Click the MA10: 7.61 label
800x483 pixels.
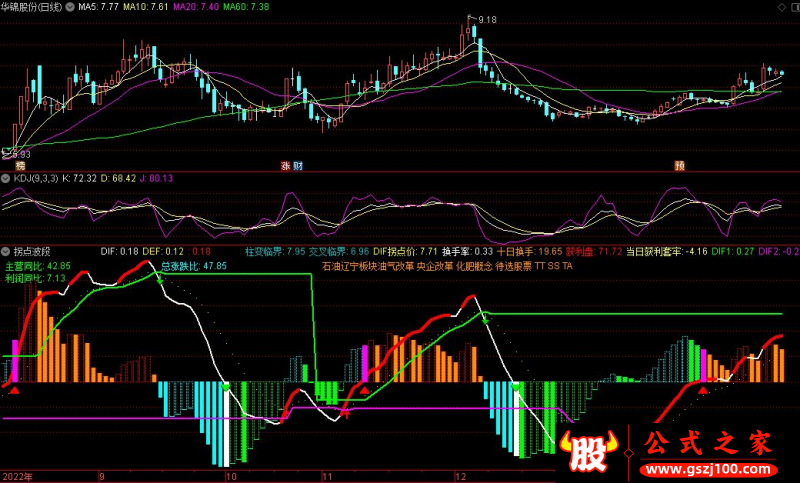point(146,7)
